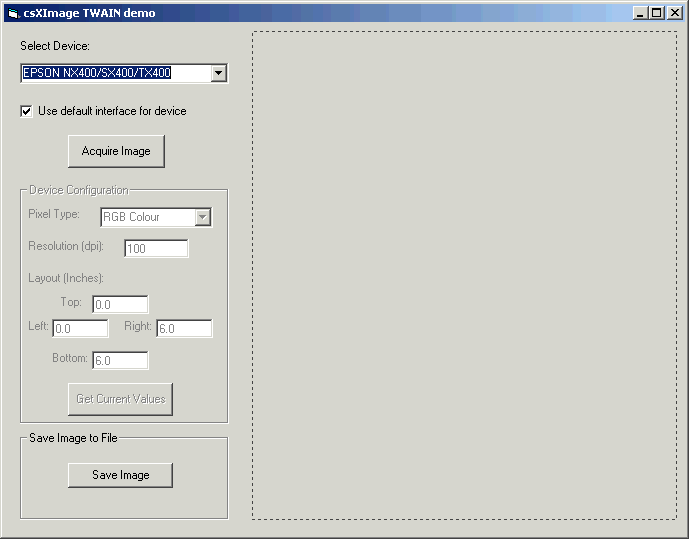The image size is (689, 539).
Task: Click the csXImage application icon in title bar
Action: click(x=12, y=13)
